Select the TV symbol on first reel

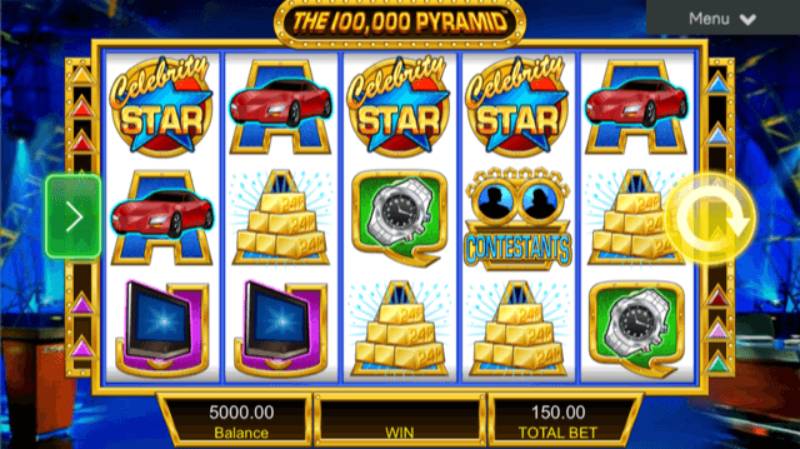point(162,329)
